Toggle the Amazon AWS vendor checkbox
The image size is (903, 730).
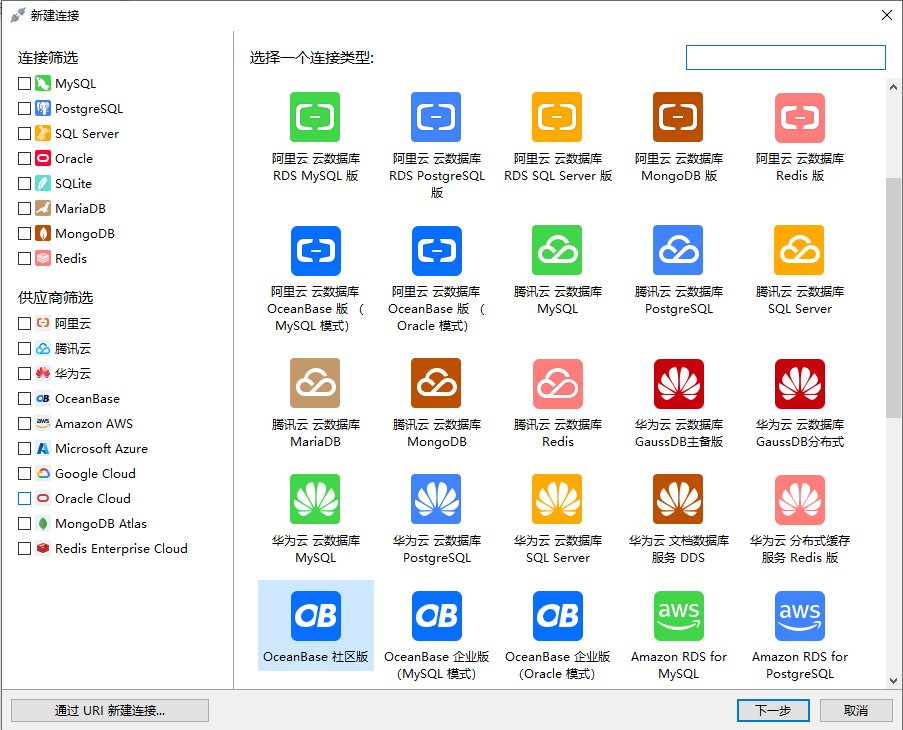click(24, 424)
